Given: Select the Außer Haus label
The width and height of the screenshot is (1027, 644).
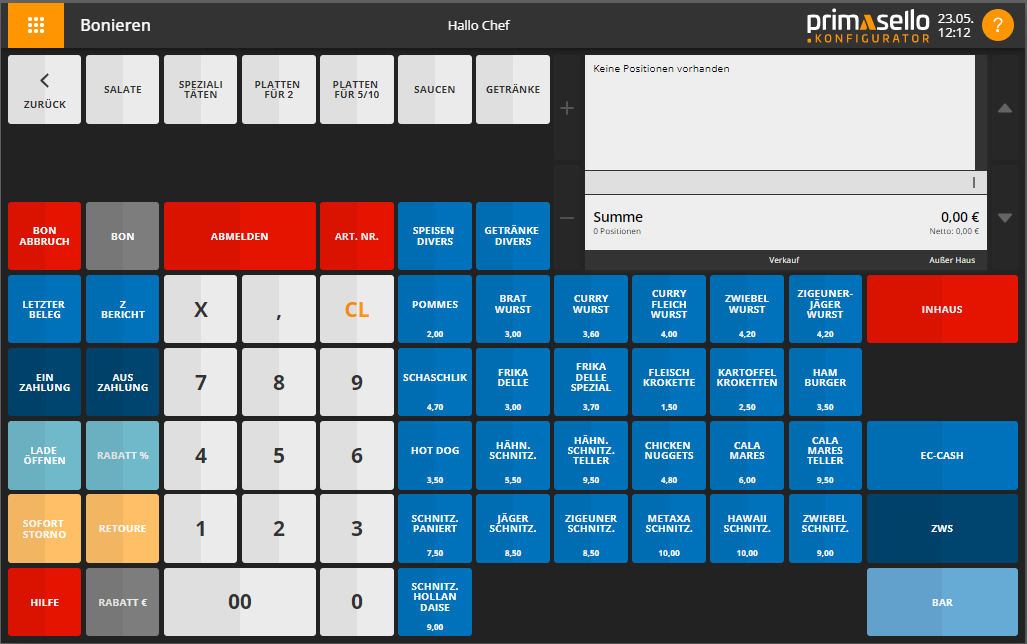Looking at the screenshot, I should pyautogui.click(x=952, y=260).
